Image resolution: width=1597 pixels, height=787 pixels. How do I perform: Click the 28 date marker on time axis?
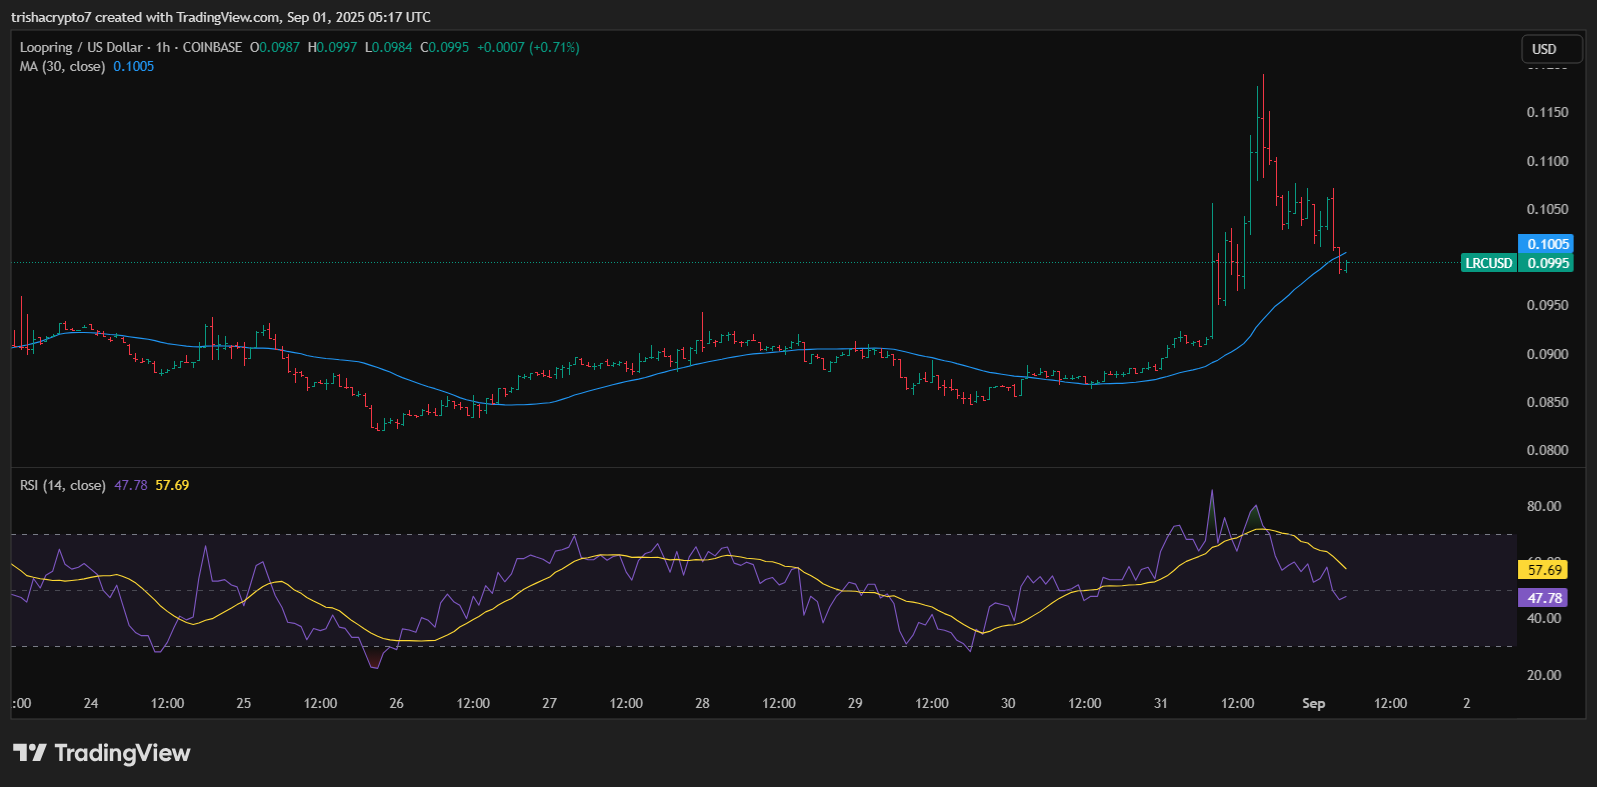(x=702, y=703)
